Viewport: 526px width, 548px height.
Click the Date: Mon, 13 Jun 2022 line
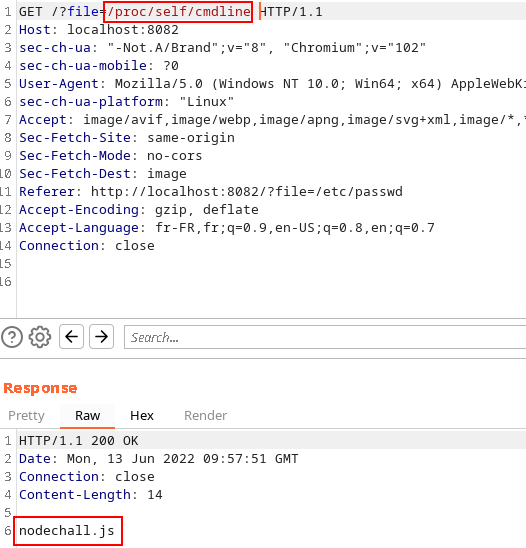point(159,459)
